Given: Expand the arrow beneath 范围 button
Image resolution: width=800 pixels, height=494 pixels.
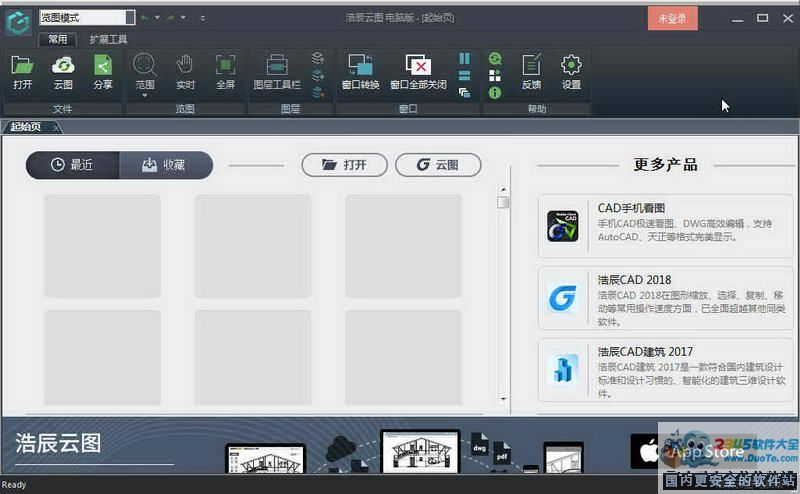Looking at the screenshot, I should pos(144,95).
